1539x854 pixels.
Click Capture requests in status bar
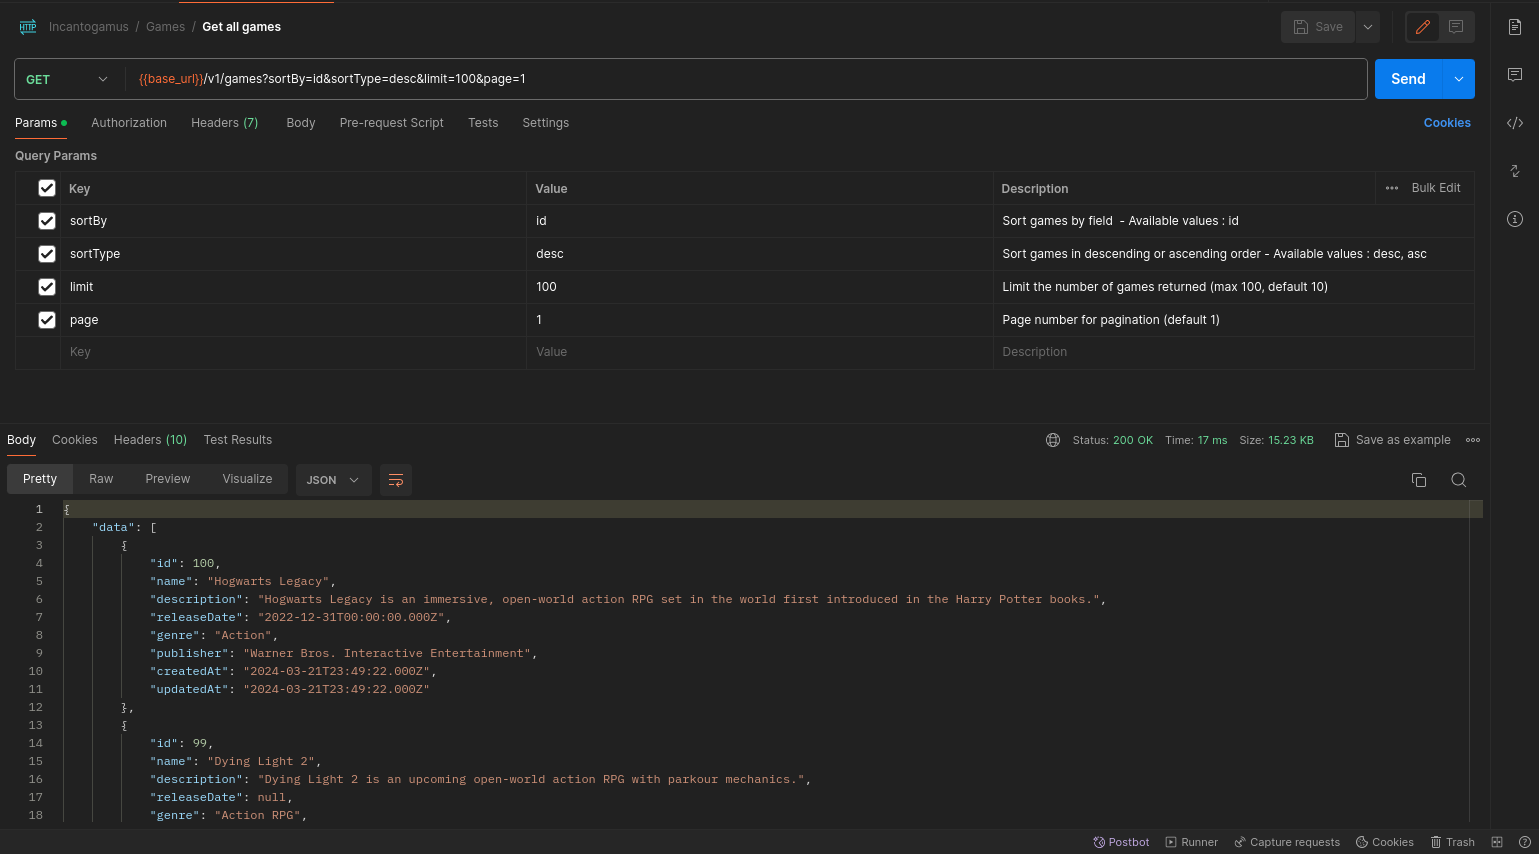click(1287, 842)
